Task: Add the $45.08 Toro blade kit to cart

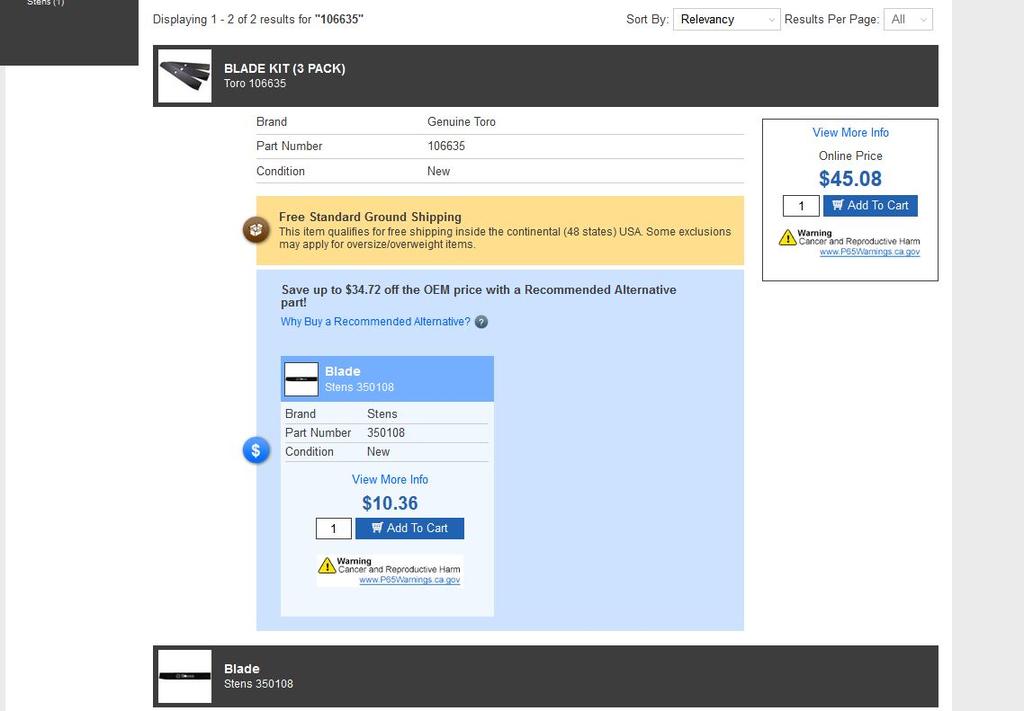Action: coord(871,206)
